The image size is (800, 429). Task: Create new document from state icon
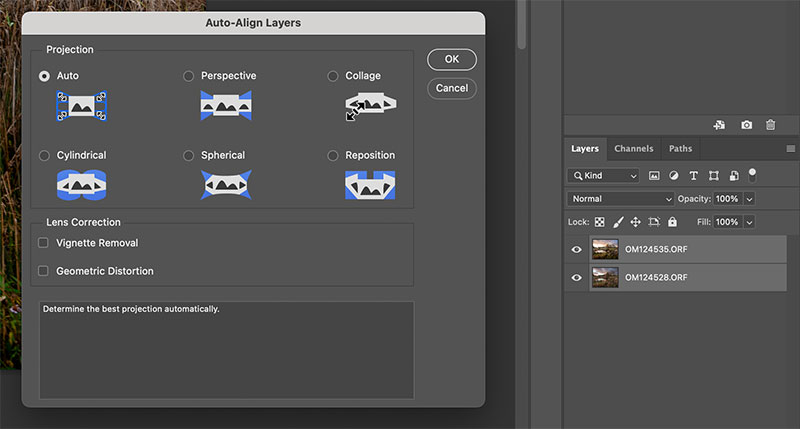[719, 125]
